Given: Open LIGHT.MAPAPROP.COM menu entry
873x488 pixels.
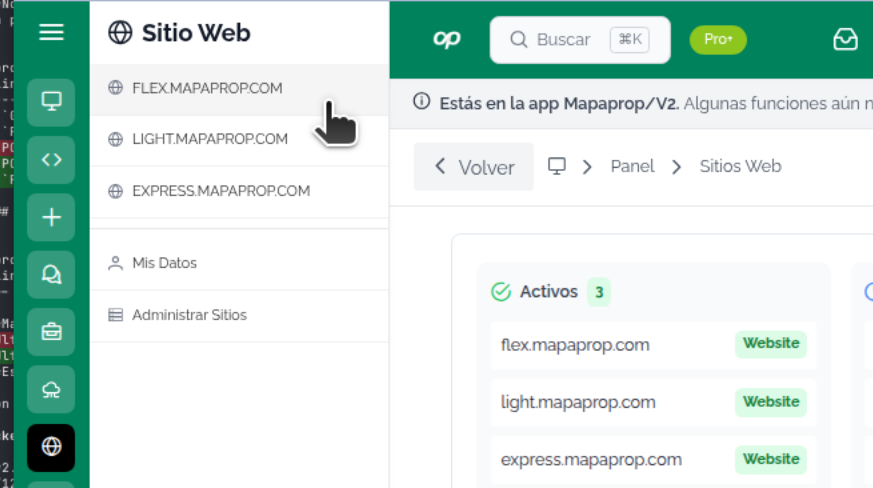Looking at the screenshot, I should tap(239, 140).
